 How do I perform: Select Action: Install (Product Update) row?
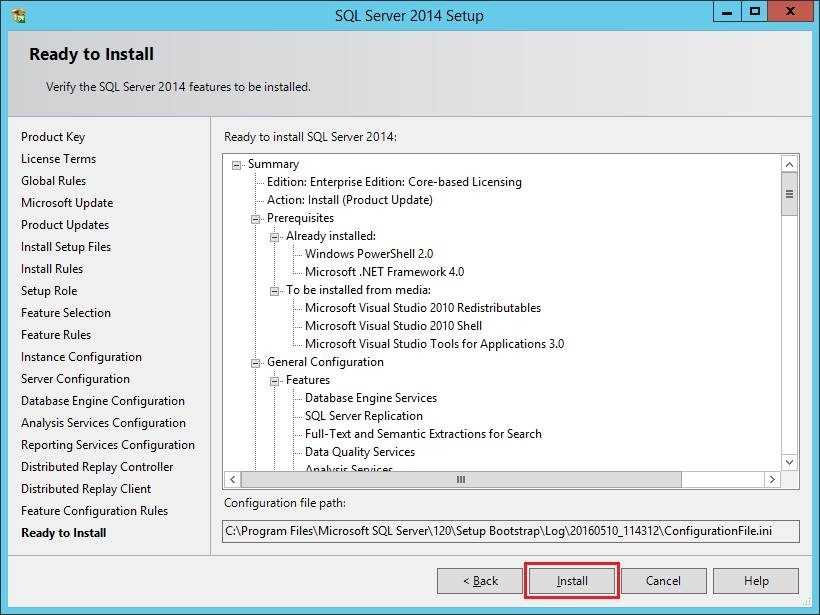[x=349, y=200]
